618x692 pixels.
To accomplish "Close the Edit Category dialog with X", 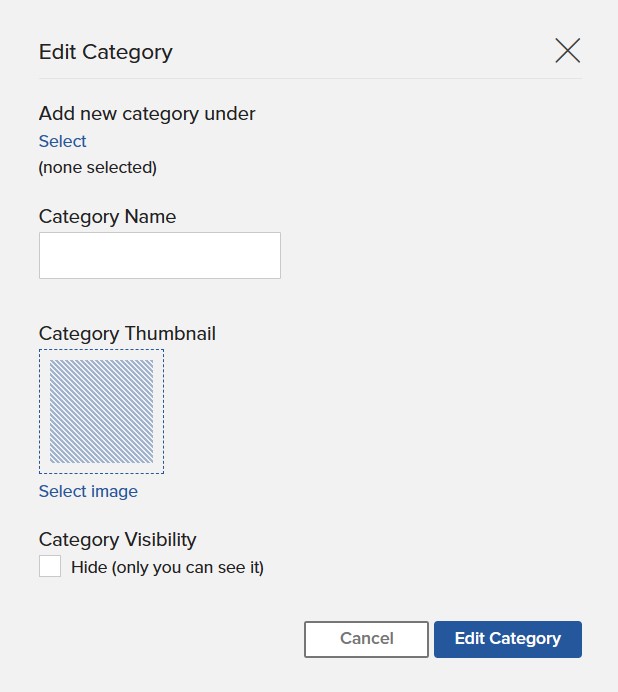I will 567,51.
